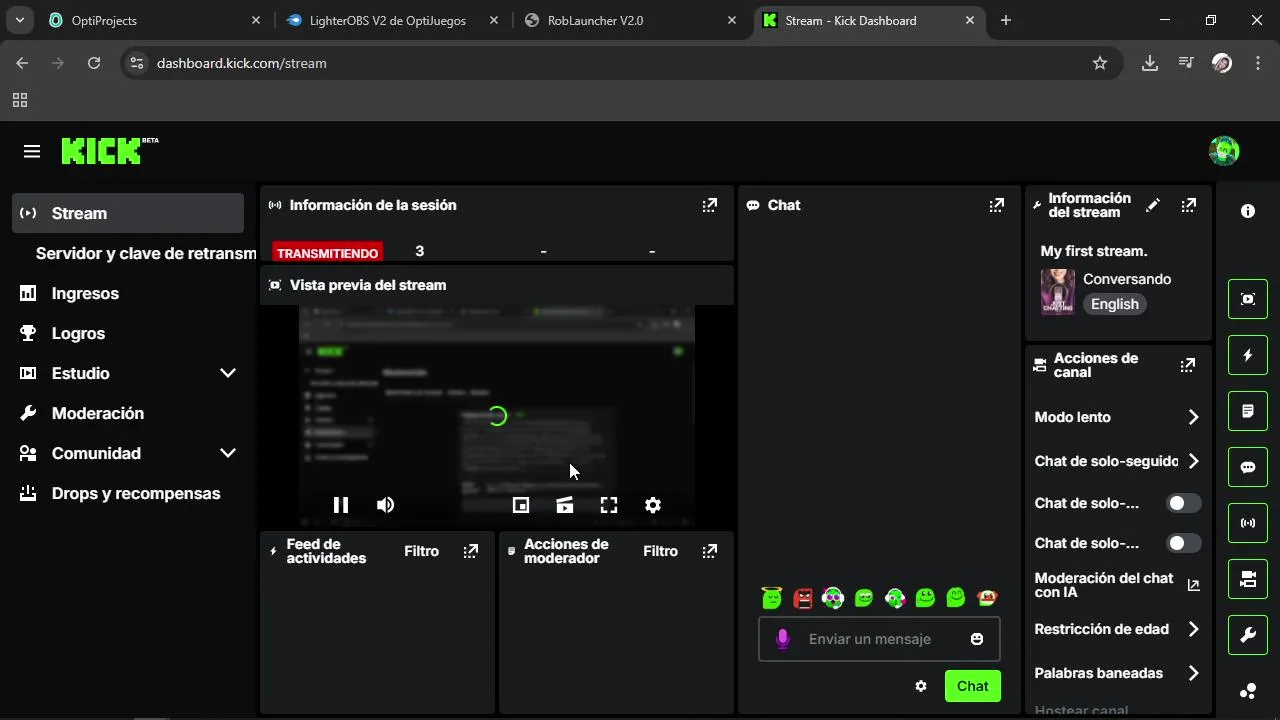
Task: Edit stream information with pencil icon
Action: pyautogui.click(x=1153, y=205)
